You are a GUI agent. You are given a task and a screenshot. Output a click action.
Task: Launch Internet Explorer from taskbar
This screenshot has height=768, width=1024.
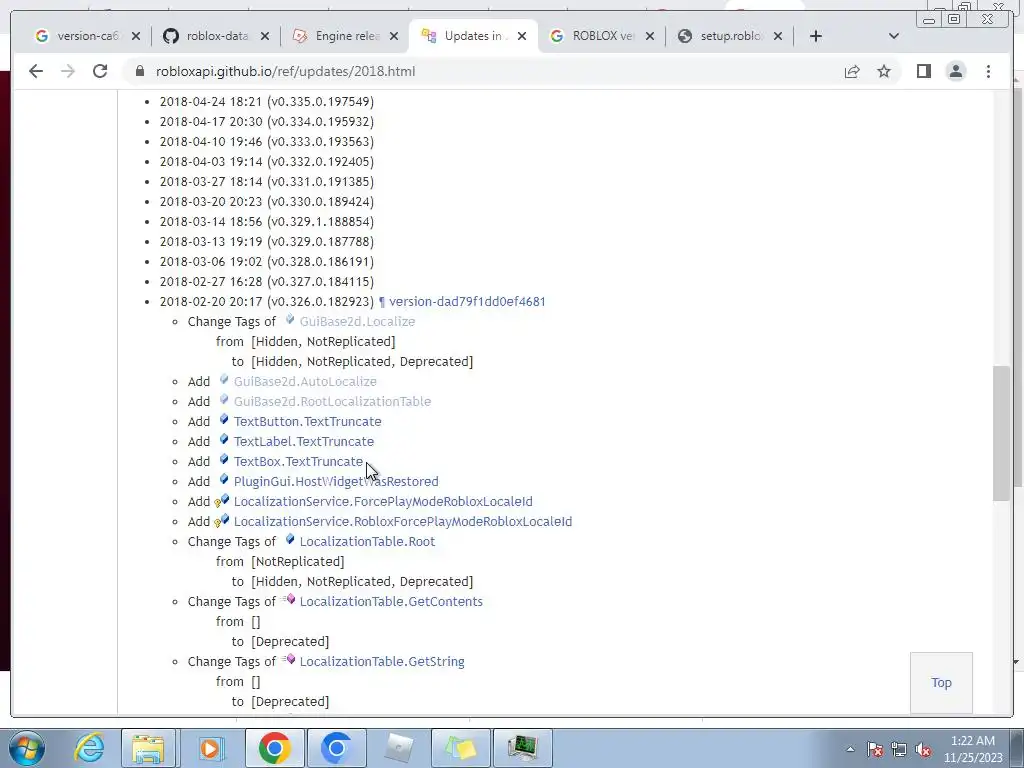[x=88, y=748]
